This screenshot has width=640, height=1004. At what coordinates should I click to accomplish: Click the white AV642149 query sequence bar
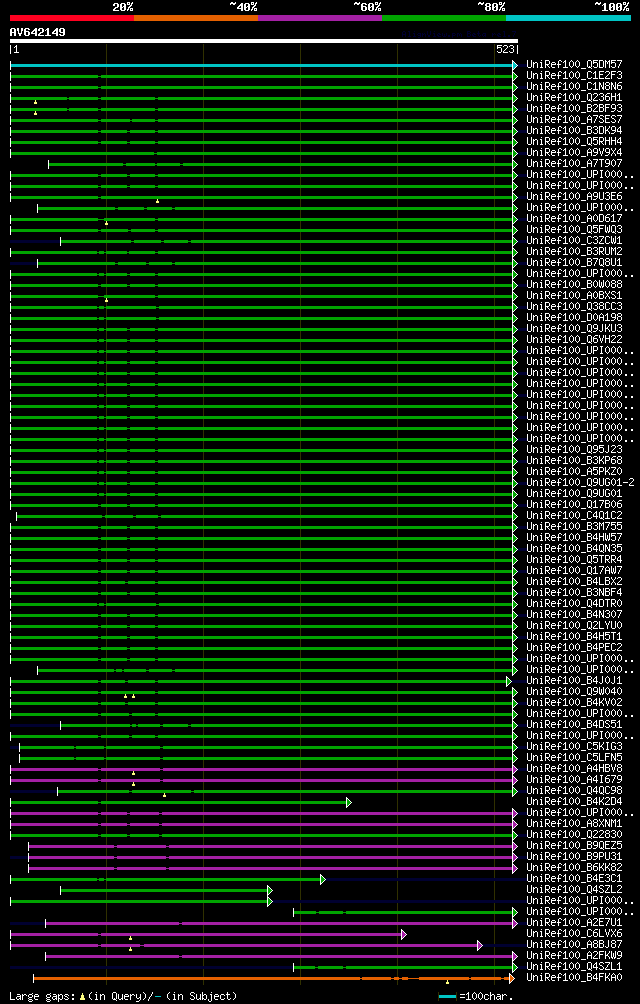[264, 41]
